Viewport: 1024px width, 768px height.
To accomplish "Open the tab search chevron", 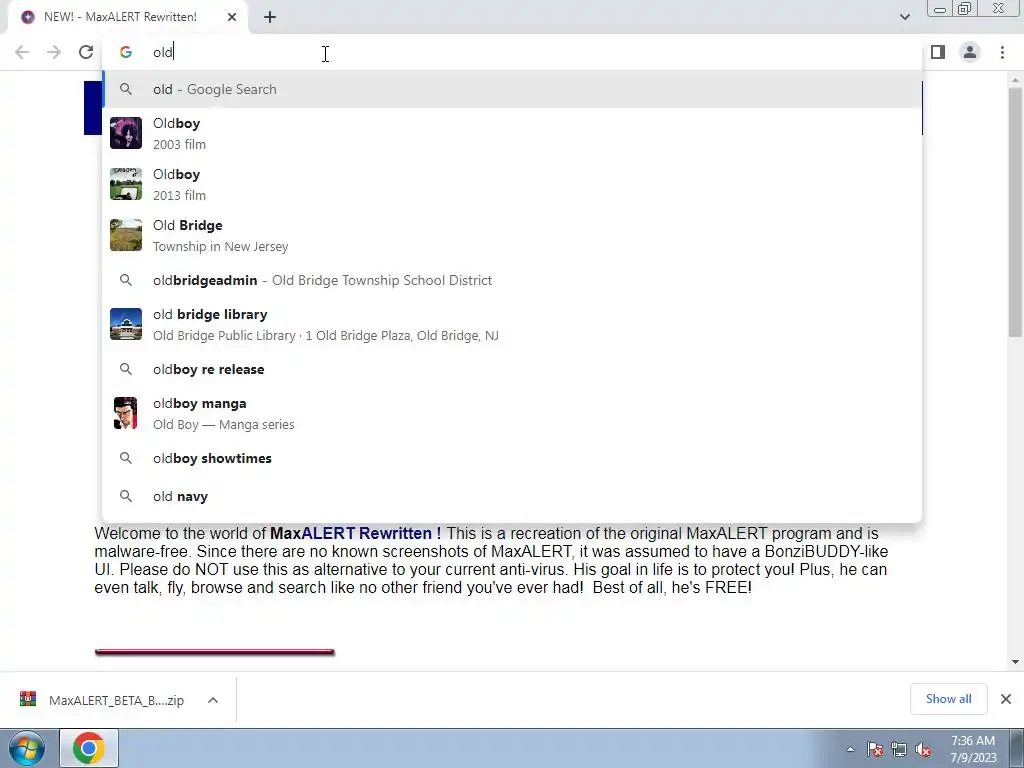I will coord(904,17).
